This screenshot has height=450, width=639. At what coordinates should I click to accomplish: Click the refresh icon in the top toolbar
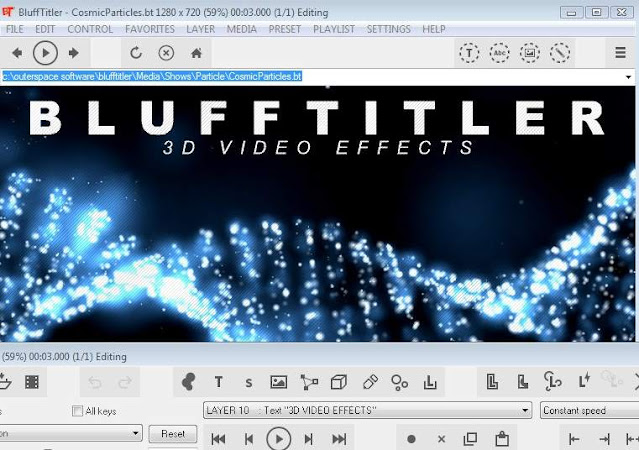click(x=136, y=53)
